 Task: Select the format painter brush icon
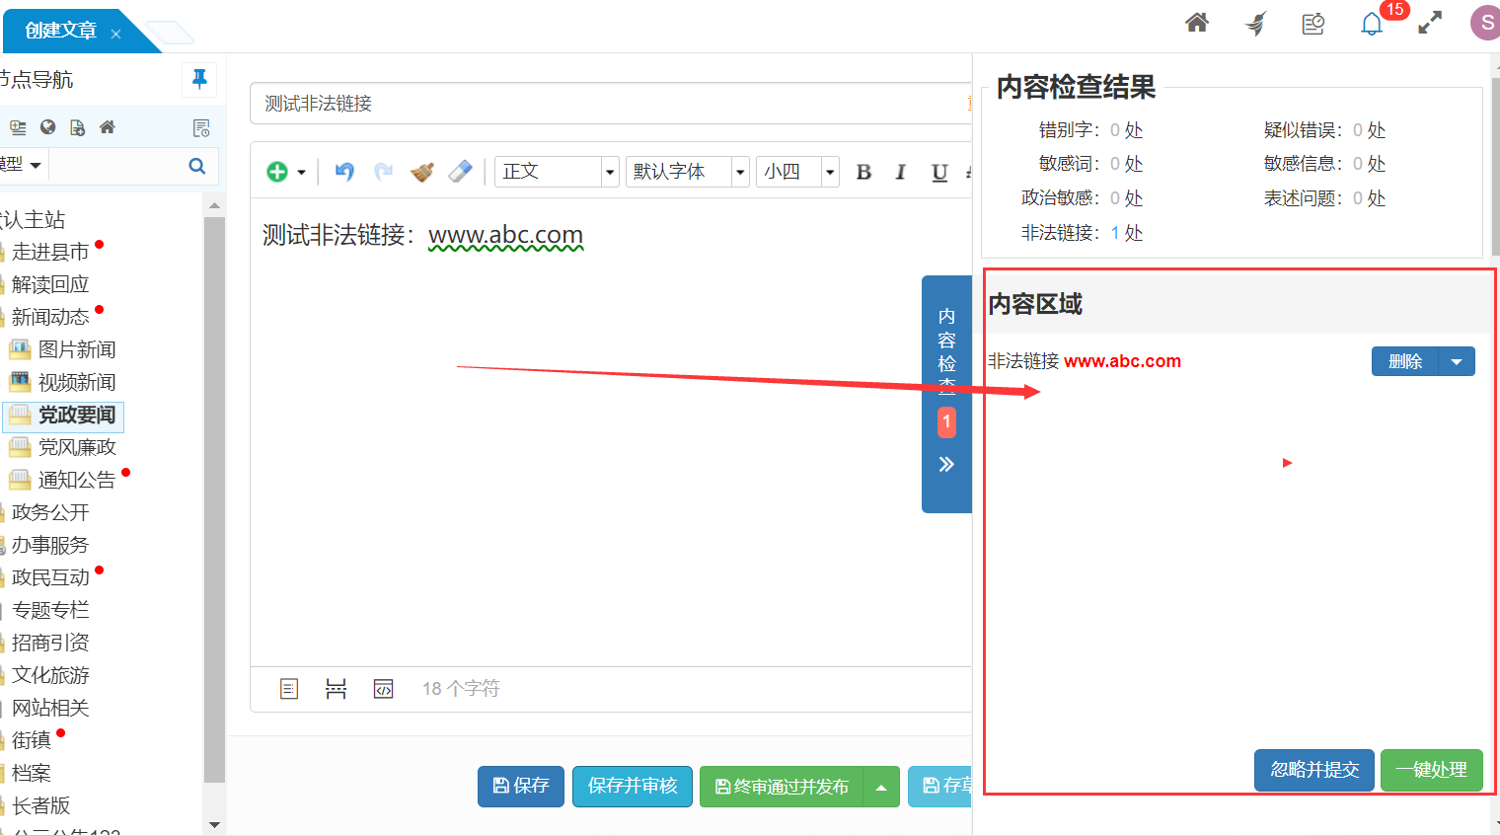pos(422,172)
